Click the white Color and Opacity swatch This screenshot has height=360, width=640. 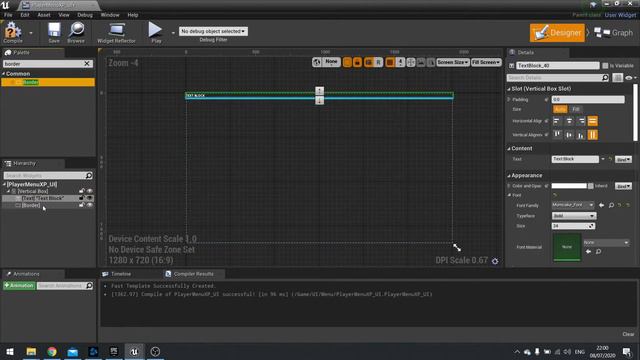pyautogui.click(x=569, y=186)
